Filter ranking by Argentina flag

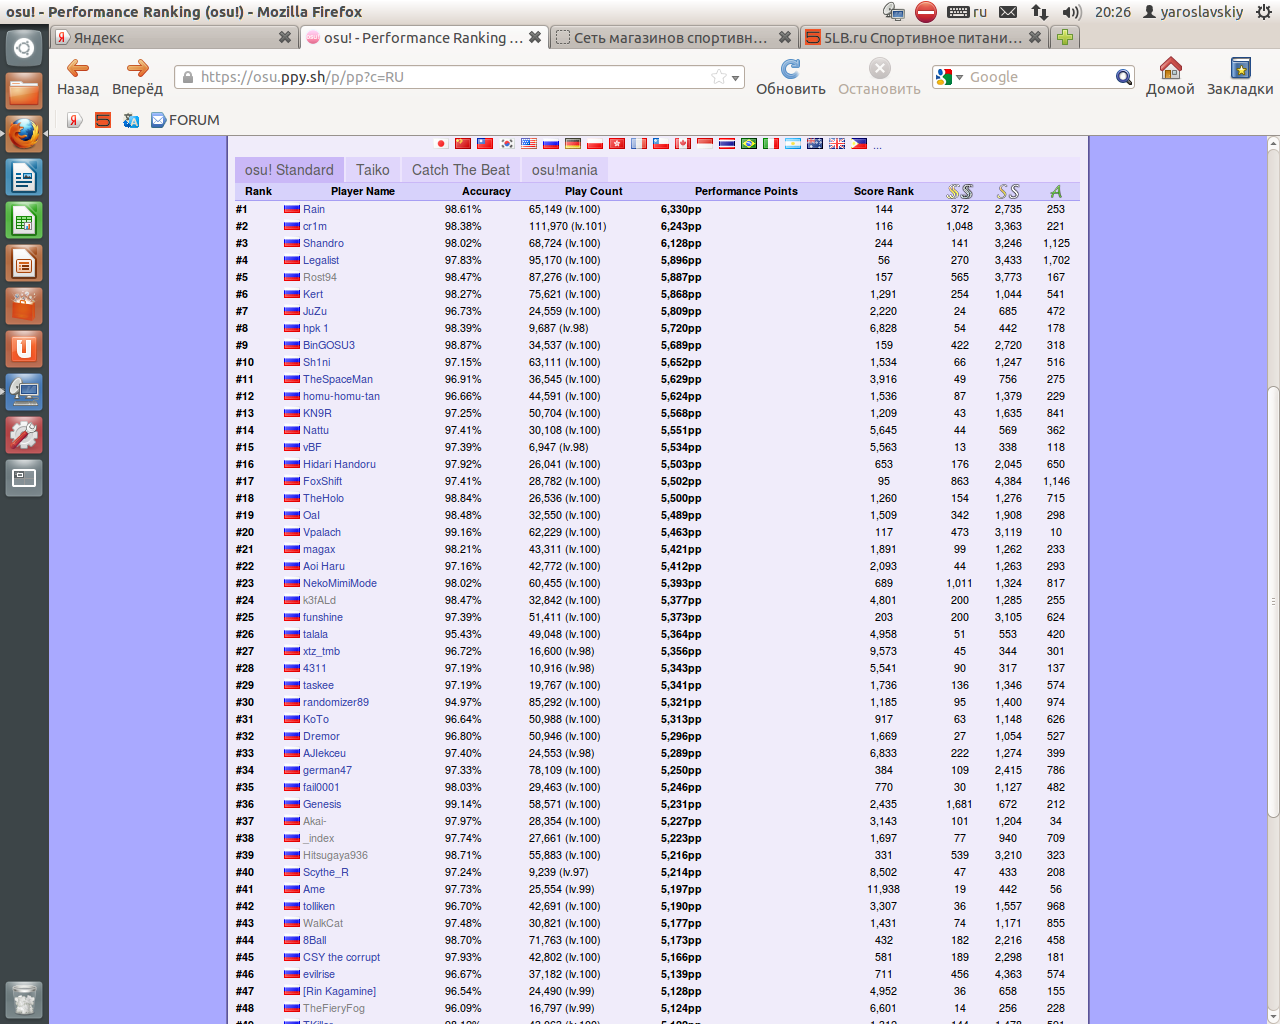[793, 144]
